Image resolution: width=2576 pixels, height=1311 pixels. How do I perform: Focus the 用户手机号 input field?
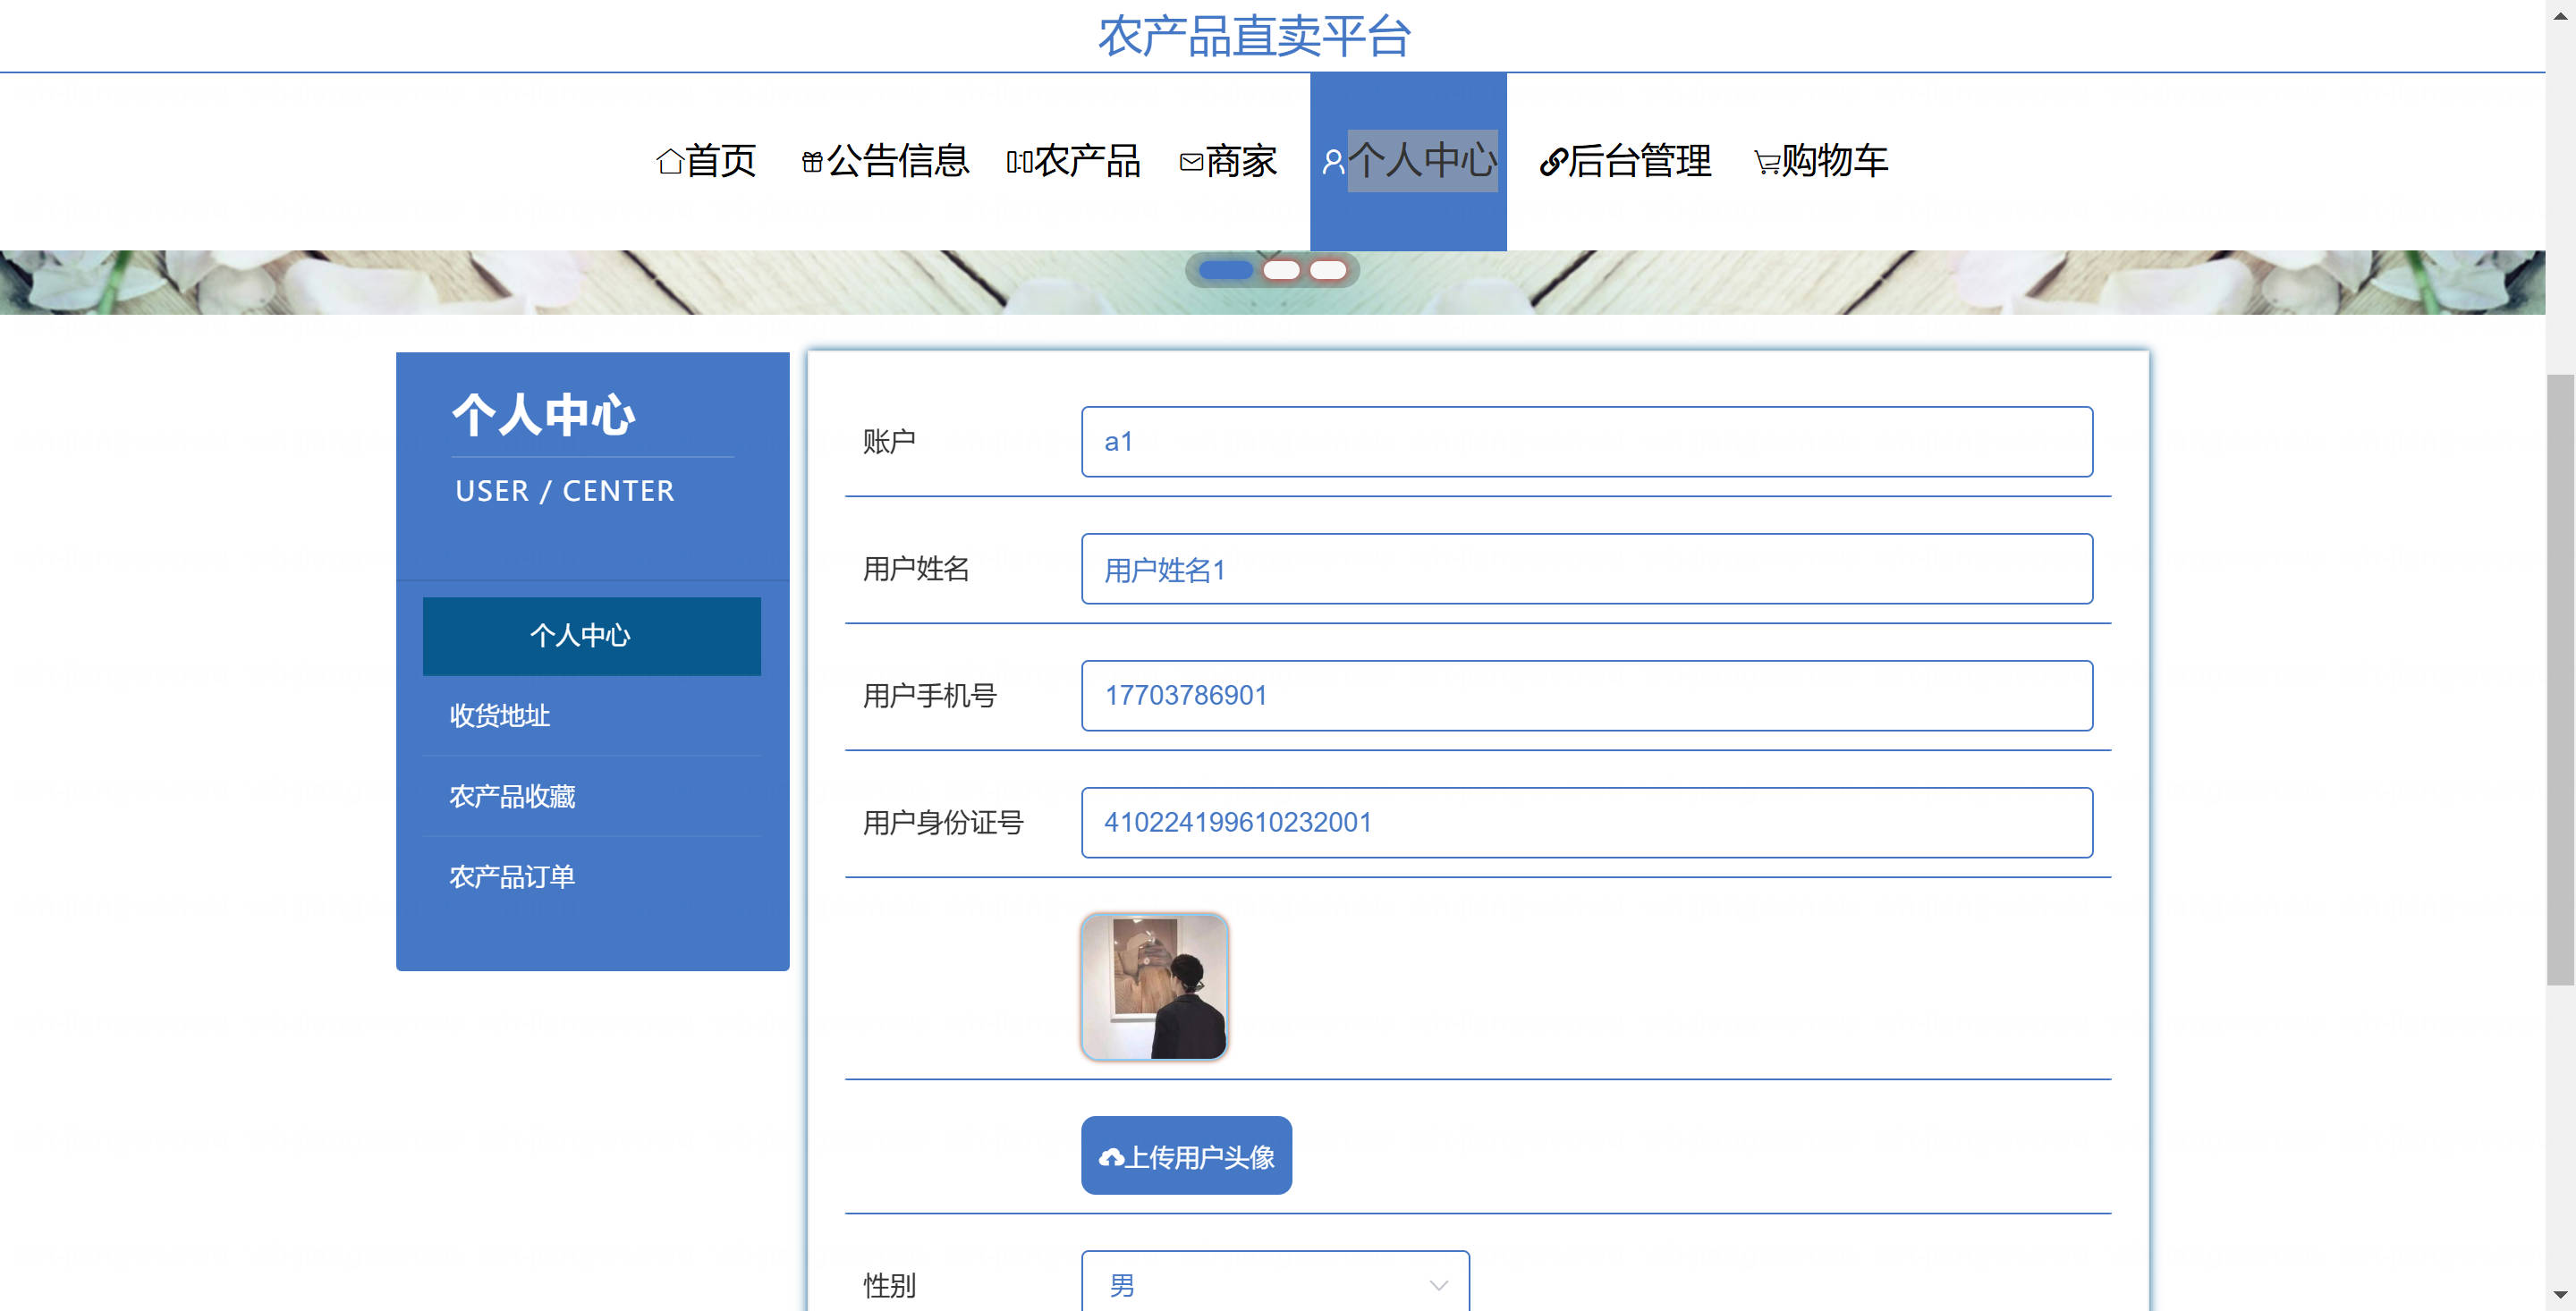coord(1587,696)
